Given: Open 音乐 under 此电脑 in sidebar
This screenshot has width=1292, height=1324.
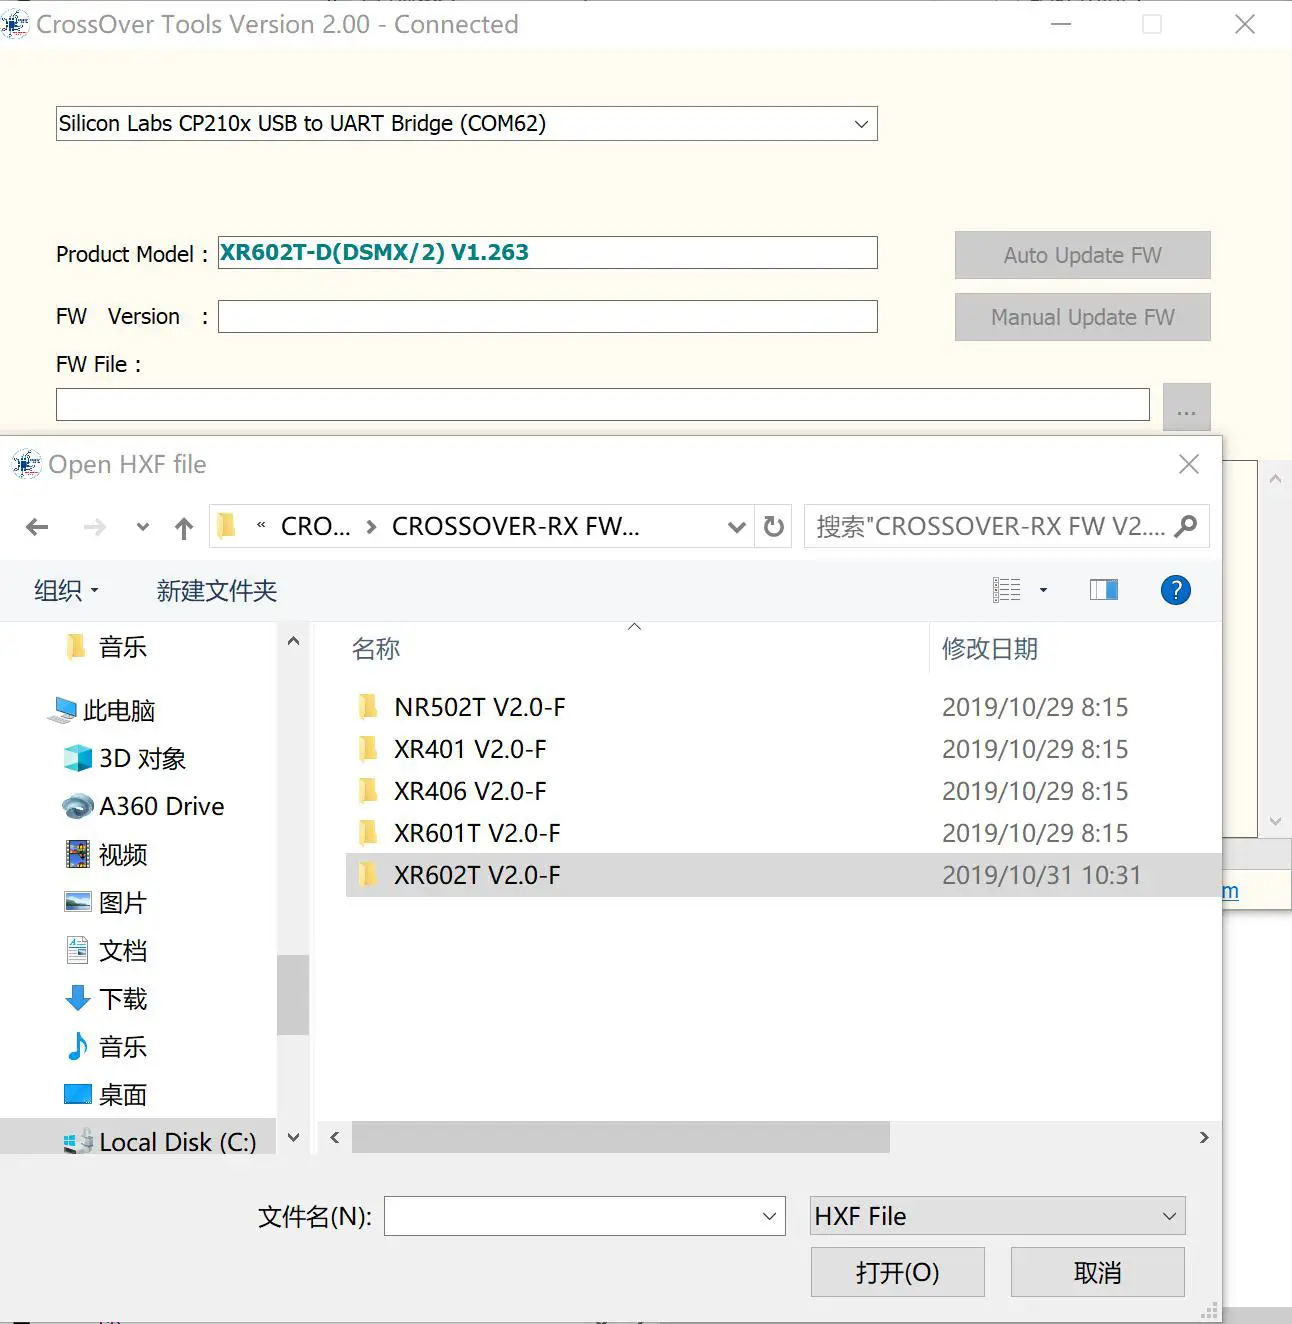Looking at the screenshot, I should (123, 1047).
